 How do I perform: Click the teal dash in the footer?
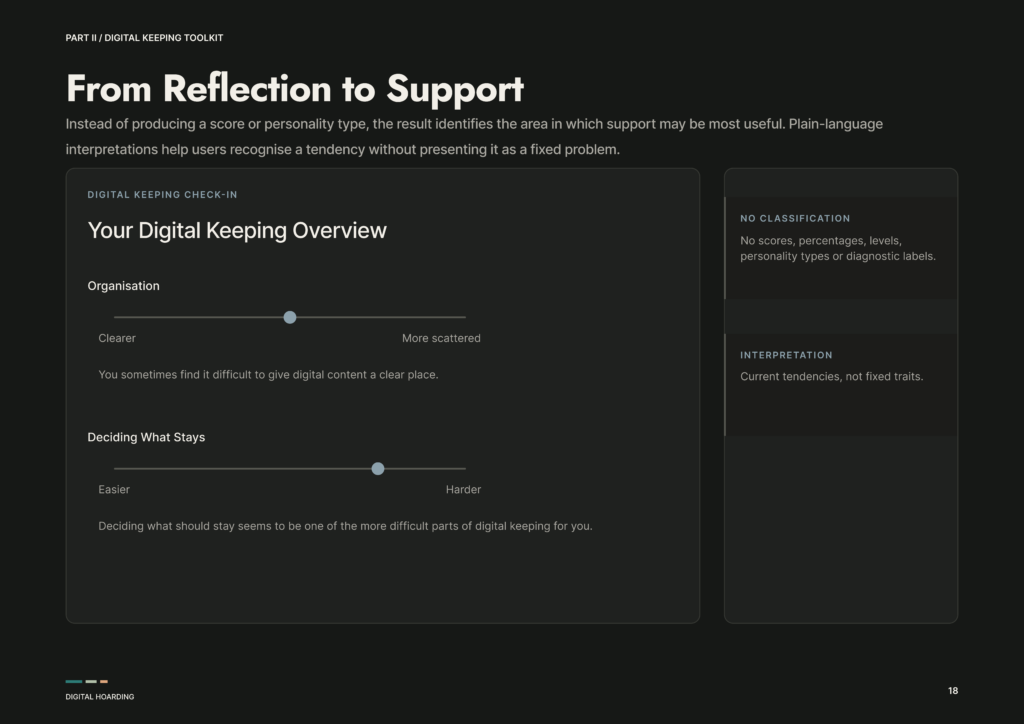[74, 682]
